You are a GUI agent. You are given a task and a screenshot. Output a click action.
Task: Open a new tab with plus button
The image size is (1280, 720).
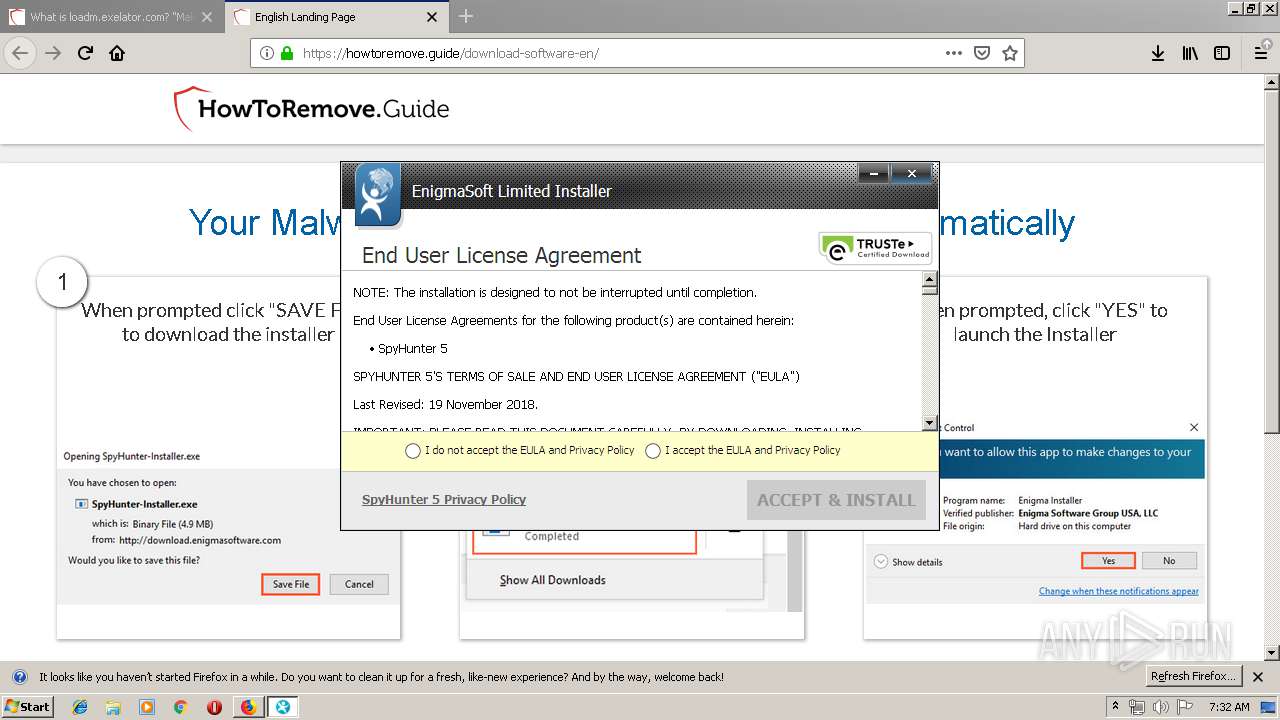(x=466, y=16)
